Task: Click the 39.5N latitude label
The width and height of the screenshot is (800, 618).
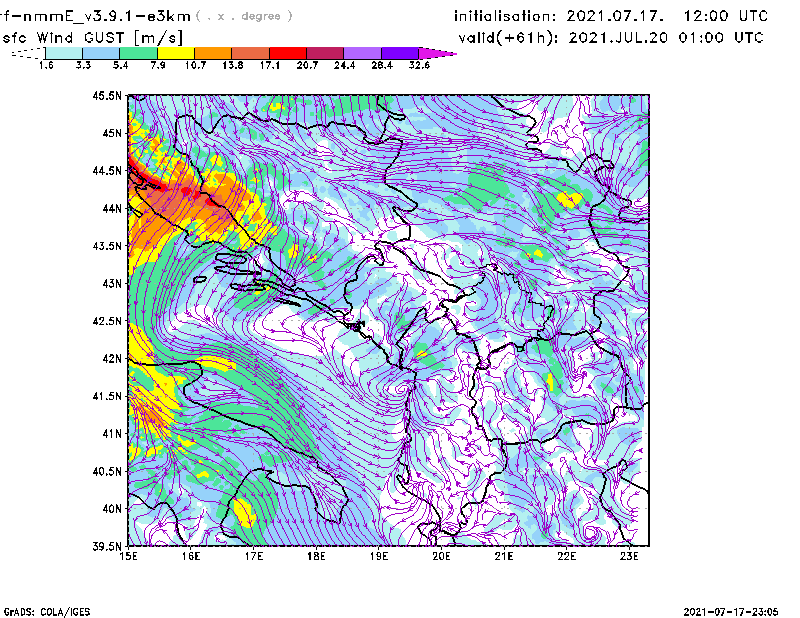Action: pyautogui.click(x=107, y=547)
